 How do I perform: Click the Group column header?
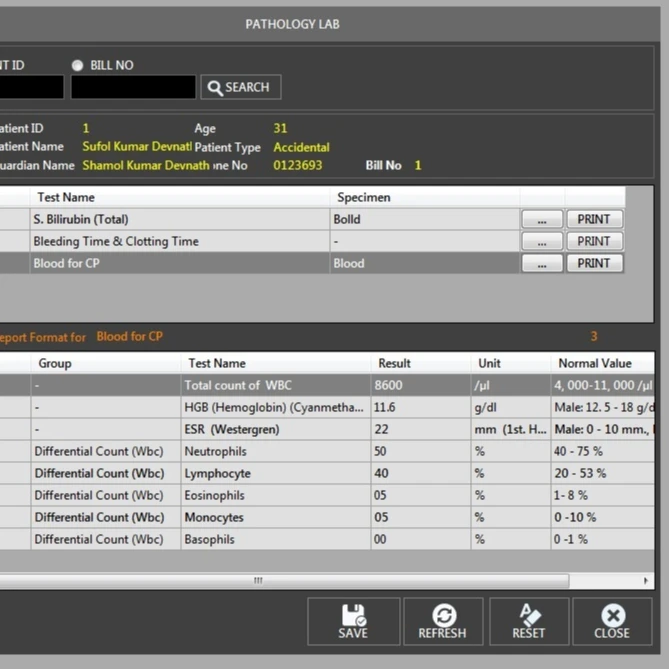105,363
